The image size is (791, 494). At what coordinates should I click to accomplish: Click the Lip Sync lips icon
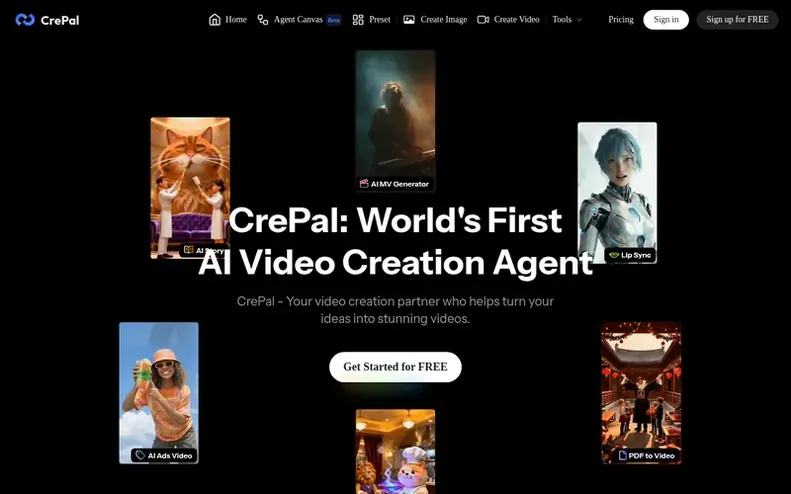[613, 255]
